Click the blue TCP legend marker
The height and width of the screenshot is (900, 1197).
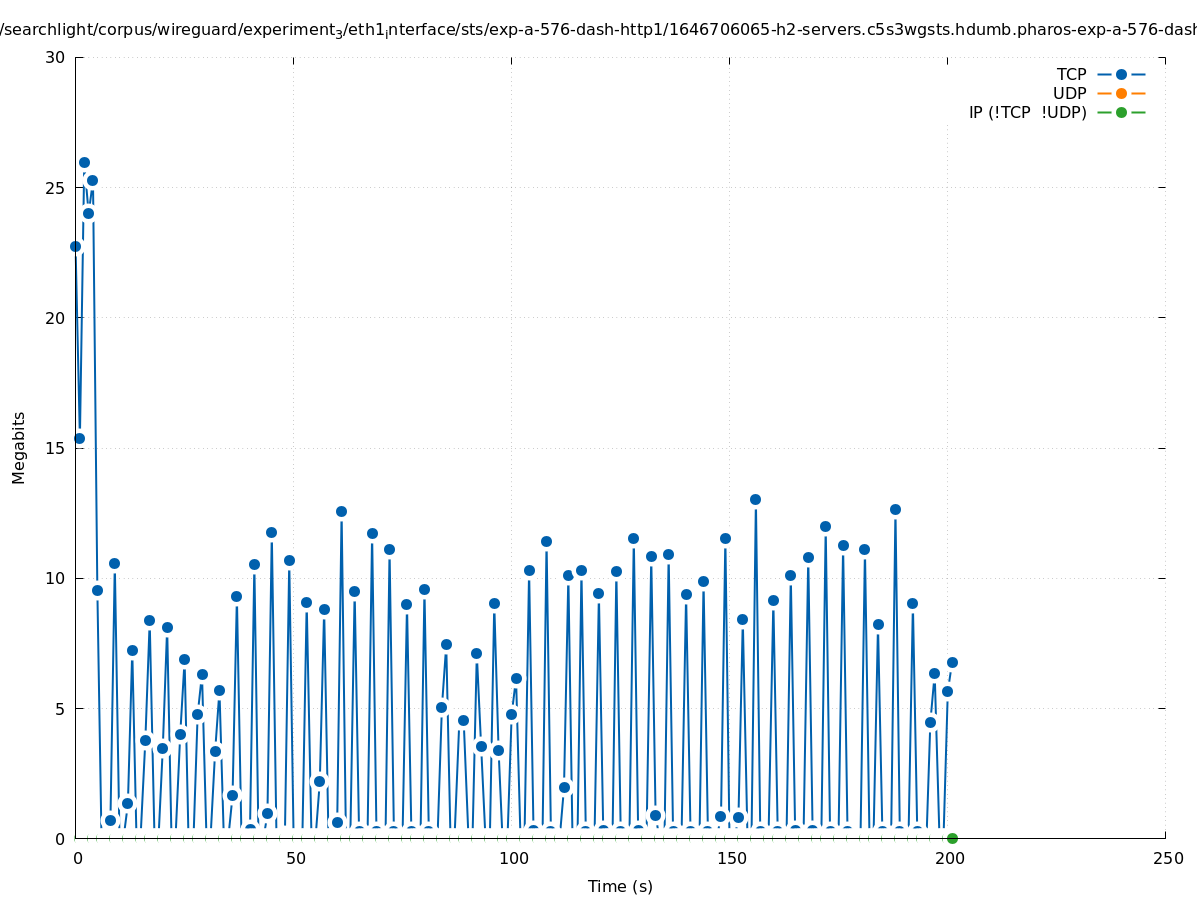(x=1121, y=75)
